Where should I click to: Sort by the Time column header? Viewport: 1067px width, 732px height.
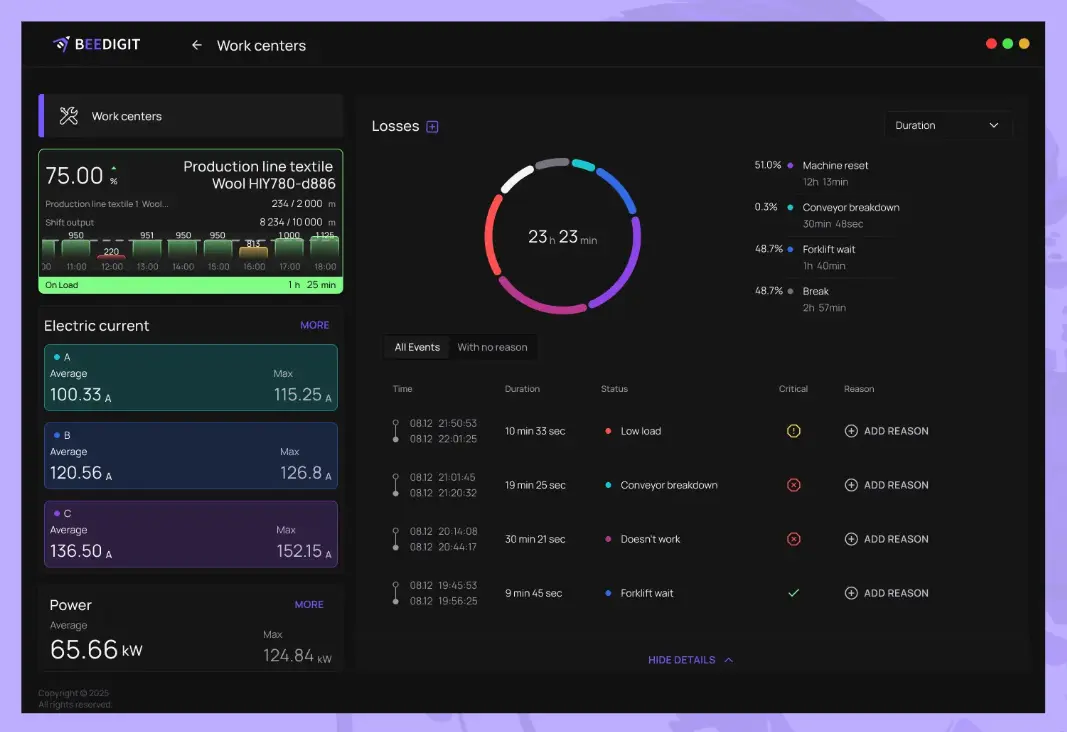(402, 389)
